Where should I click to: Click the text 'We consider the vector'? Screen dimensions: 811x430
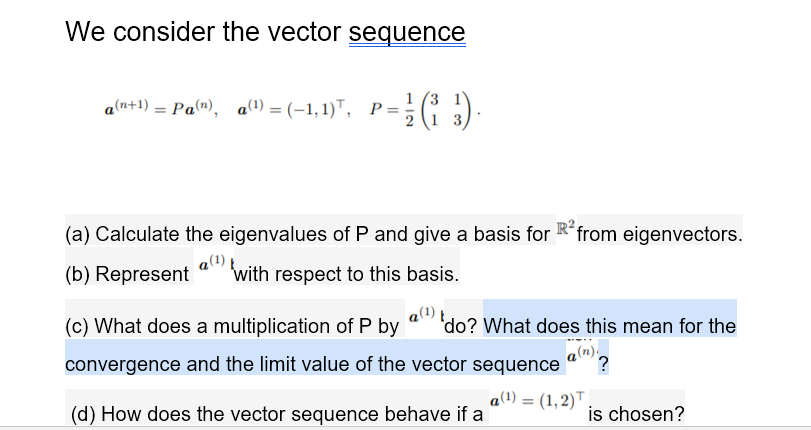tap(203, 32)
